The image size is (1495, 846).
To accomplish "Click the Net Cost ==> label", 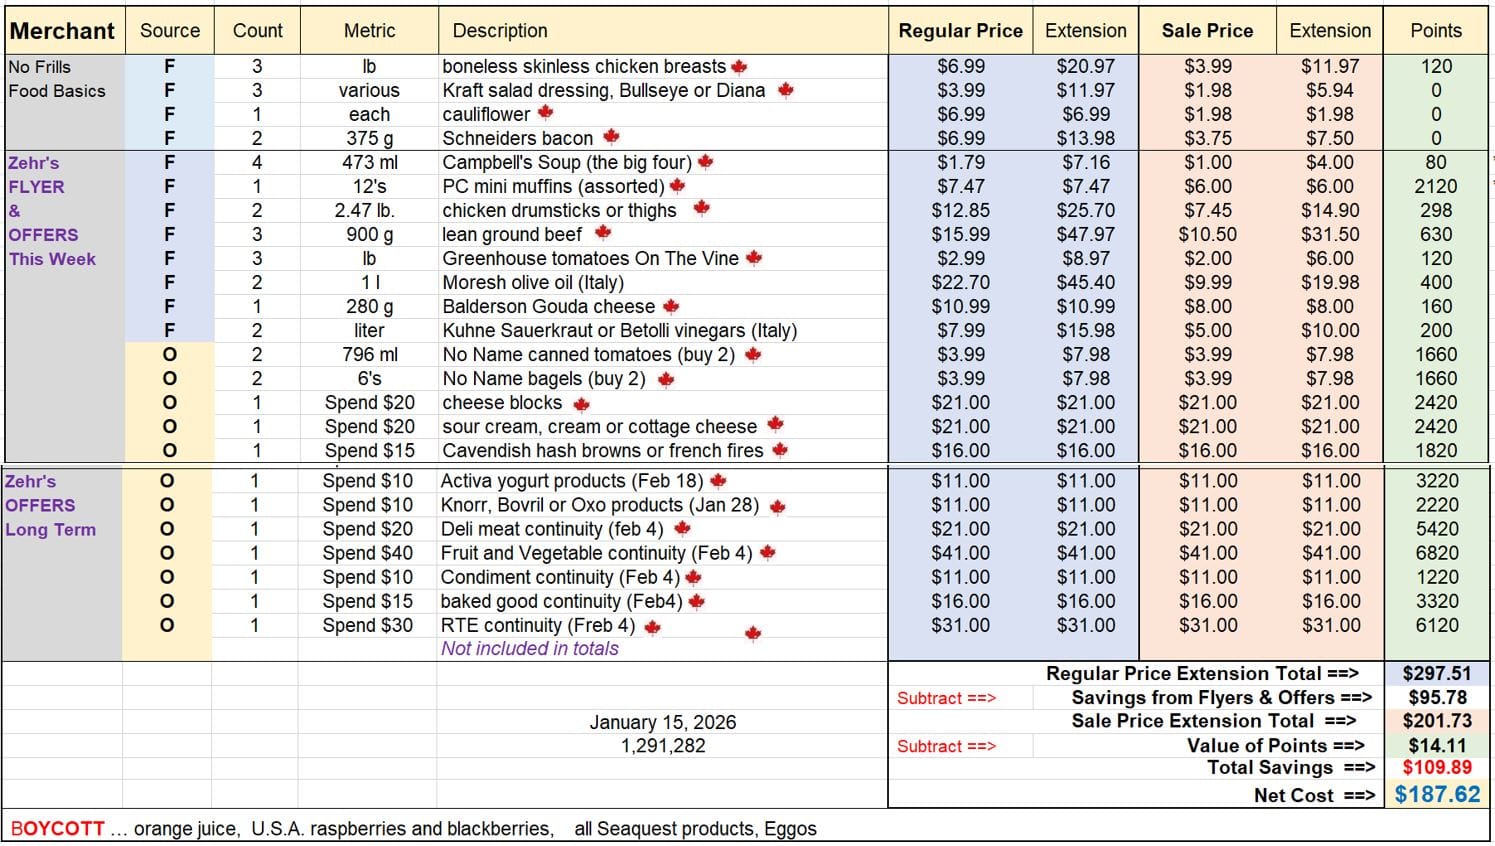I will pos(1314,796).
